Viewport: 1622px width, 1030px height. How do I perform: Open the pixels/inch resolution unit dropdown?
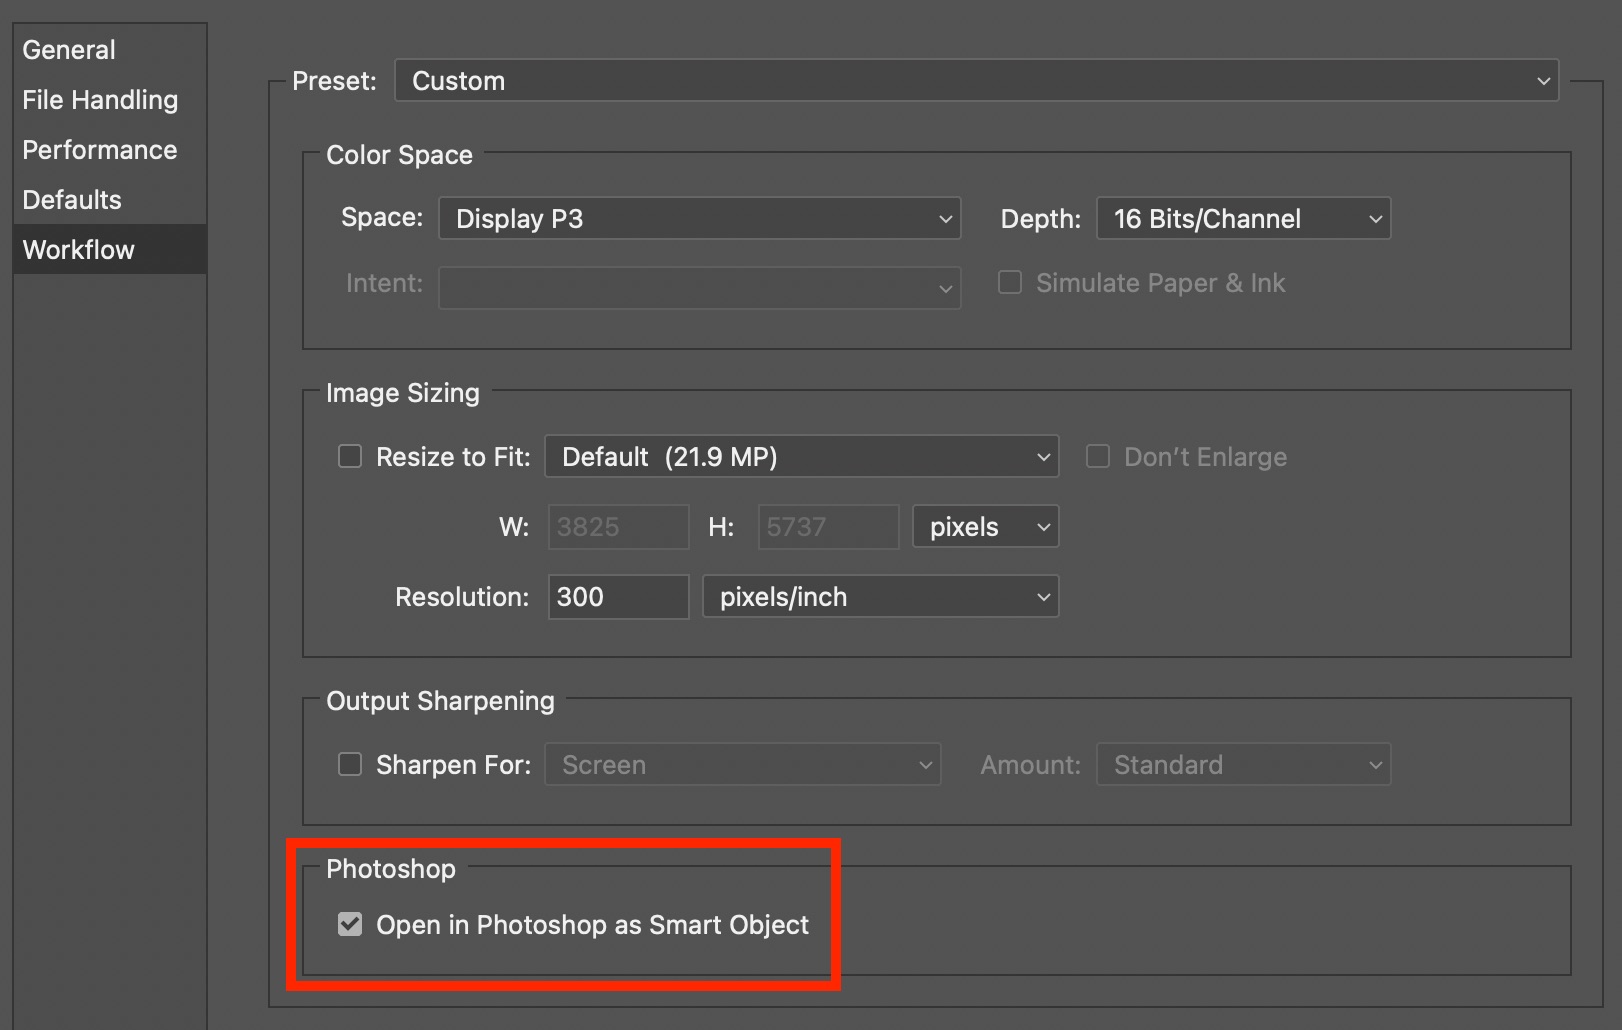click(x=880, y=597)
